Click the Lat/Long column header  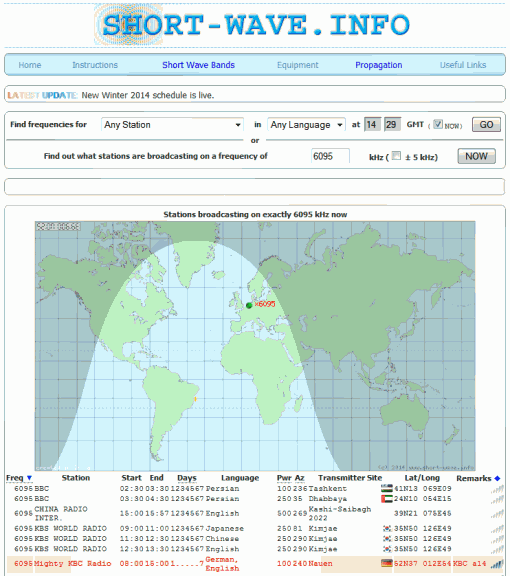(x=422, y=478)
